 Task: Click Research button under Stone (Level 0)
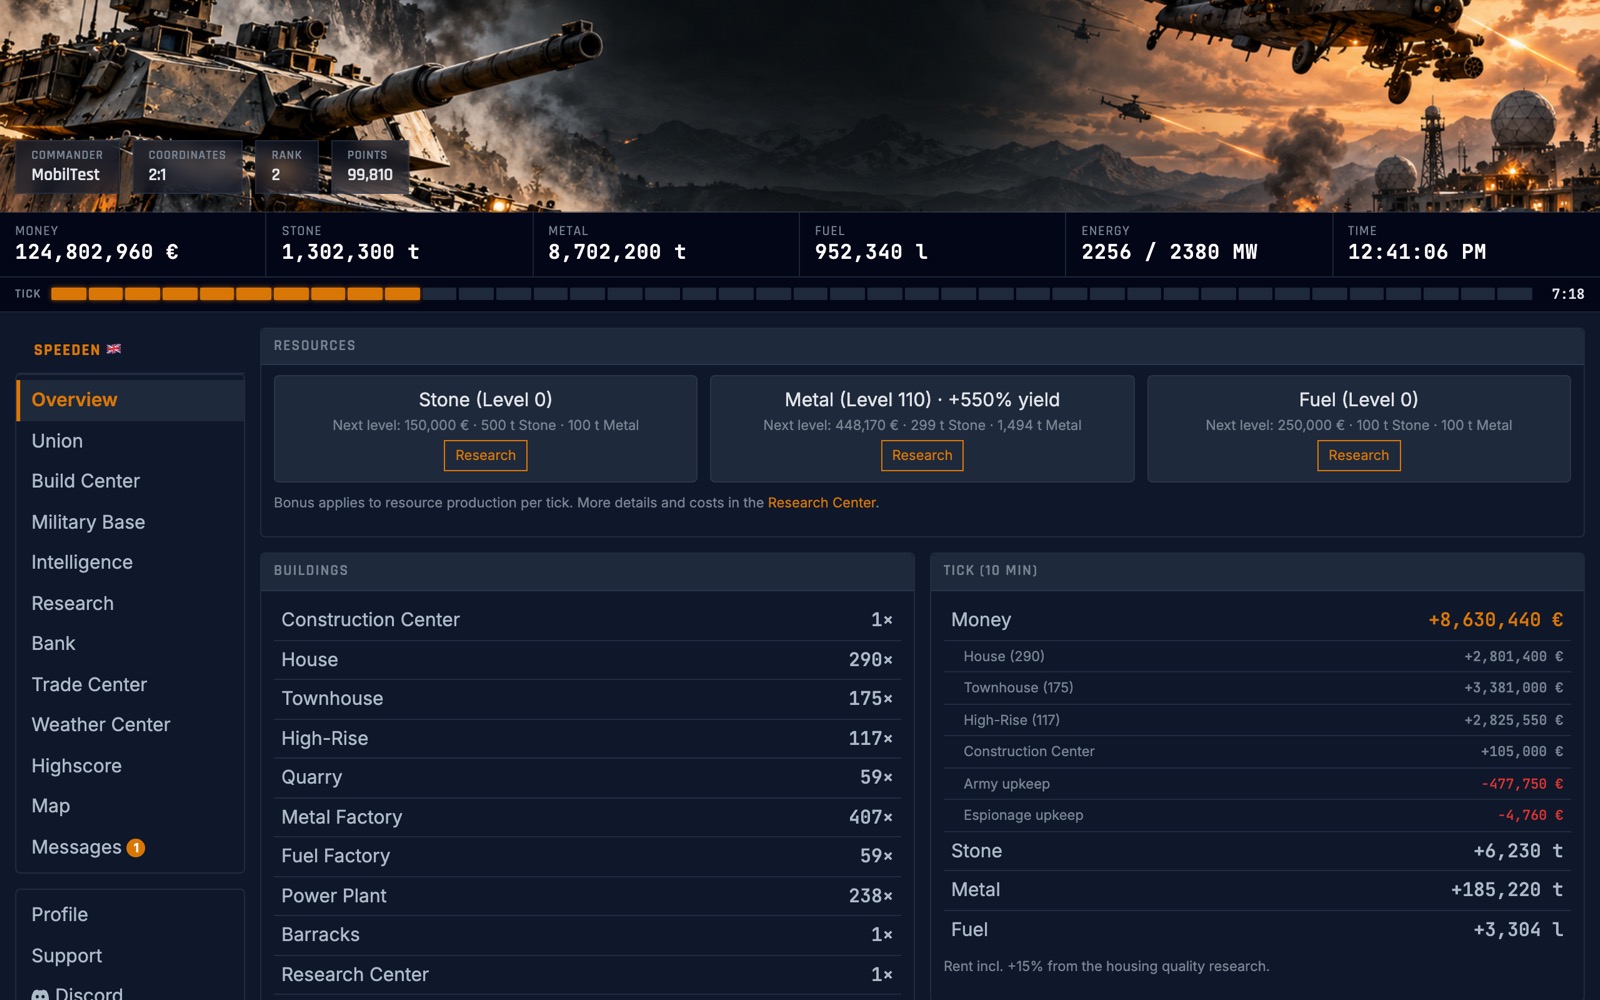coord(485,455)
